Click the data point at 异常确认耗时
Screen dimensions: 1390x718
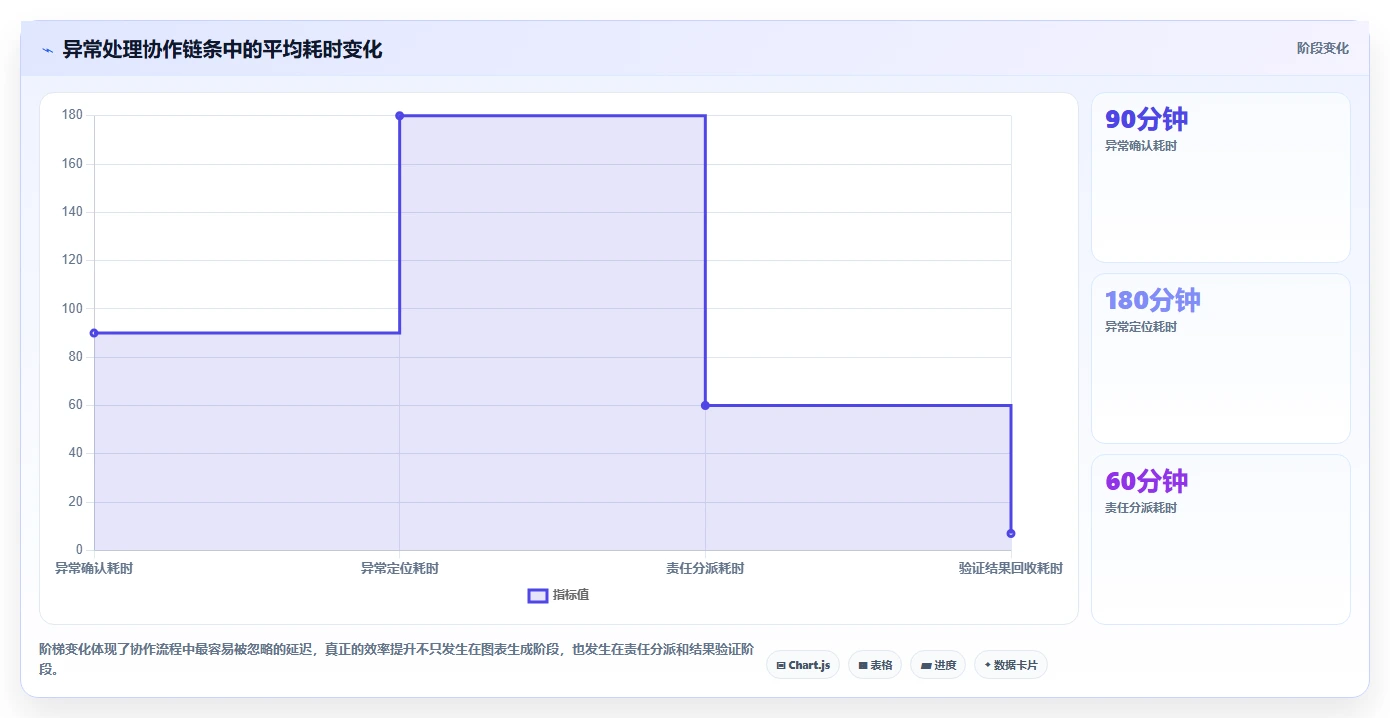click(94, 333)
